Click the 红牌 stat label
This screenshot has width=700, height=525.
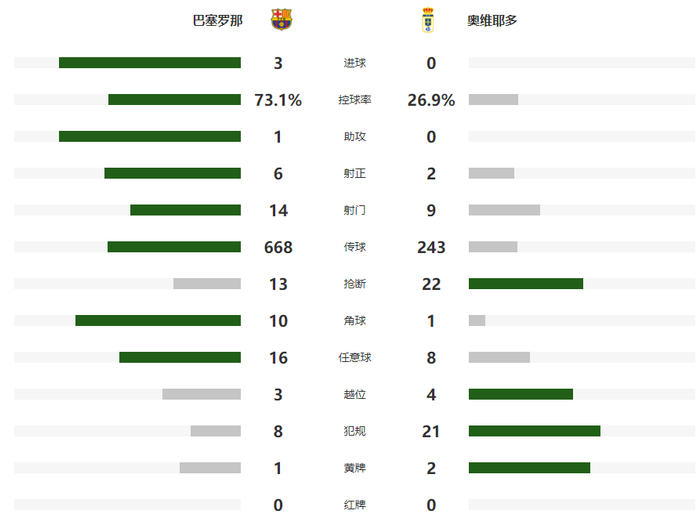point(354,505)
